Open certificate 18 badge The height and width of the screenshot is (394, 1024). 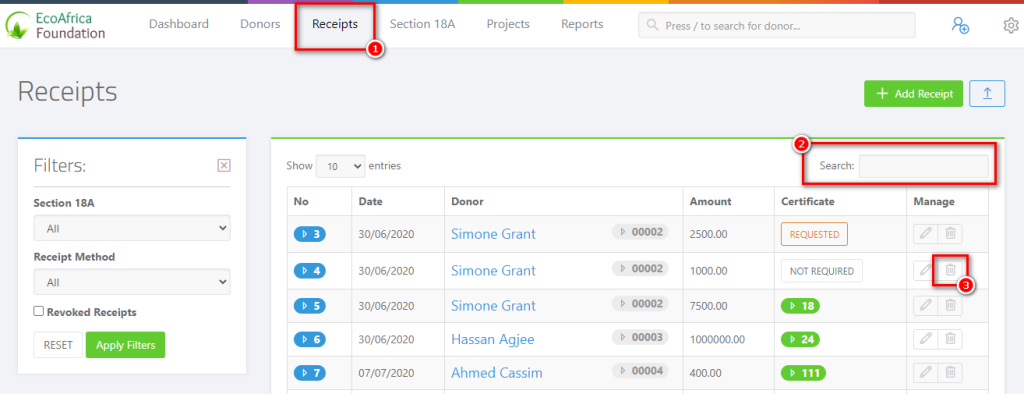pos(800,305)
